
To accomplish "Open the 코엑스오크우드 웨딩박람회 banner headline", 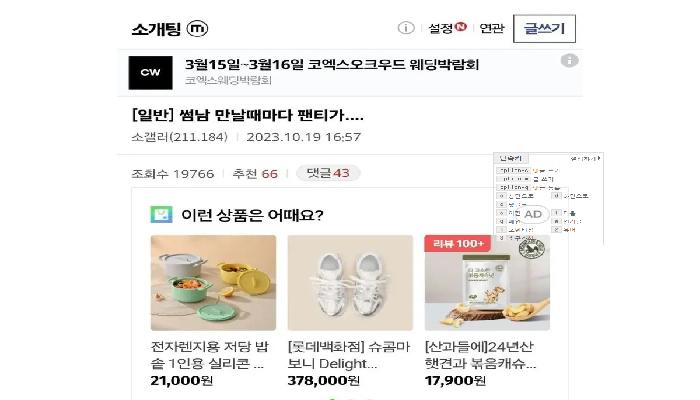I will pos(332,65).
